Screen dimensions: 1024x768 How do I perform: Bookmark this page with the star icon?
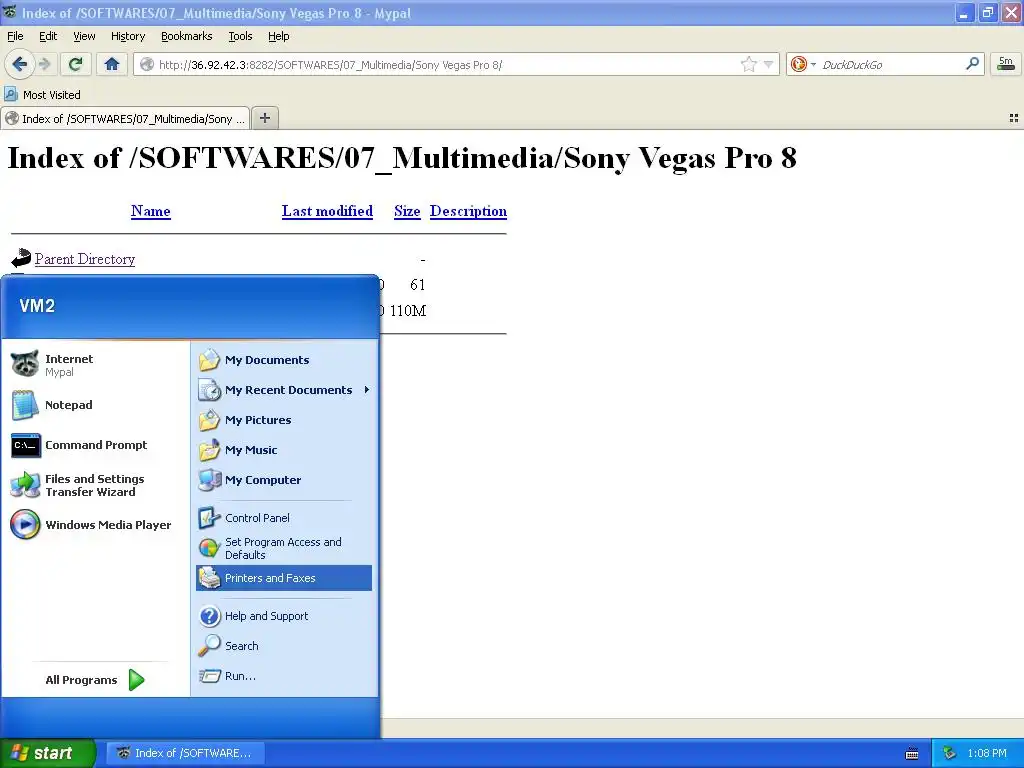[x=748, y=64]
